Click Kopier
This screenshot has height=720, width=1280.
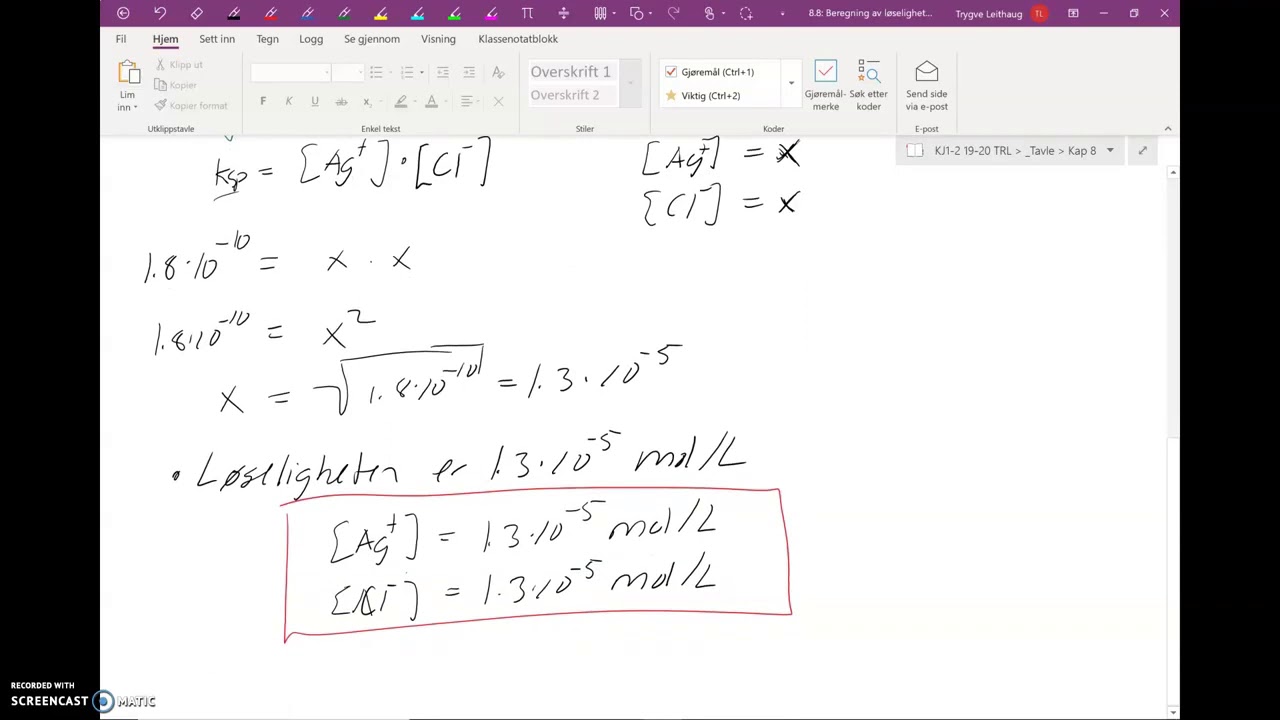click(x=175, y=85)
